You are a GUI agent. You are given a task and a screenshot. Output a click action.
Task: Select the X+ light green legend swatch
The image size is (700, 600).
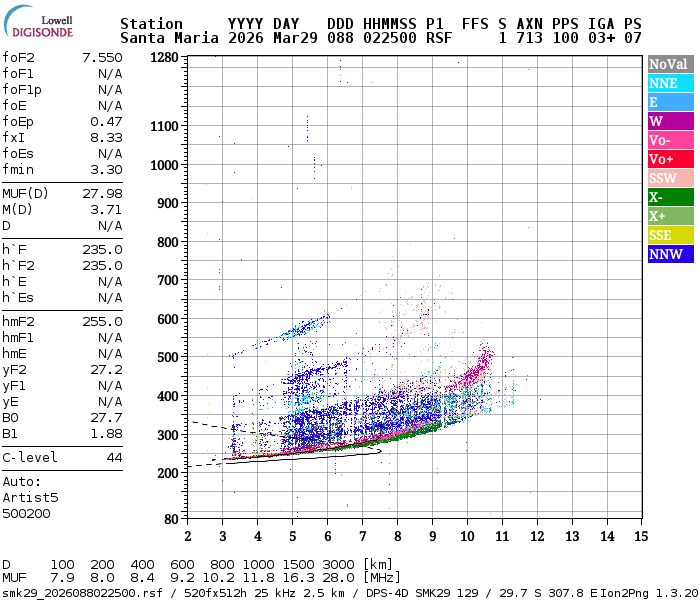[671, 216]
